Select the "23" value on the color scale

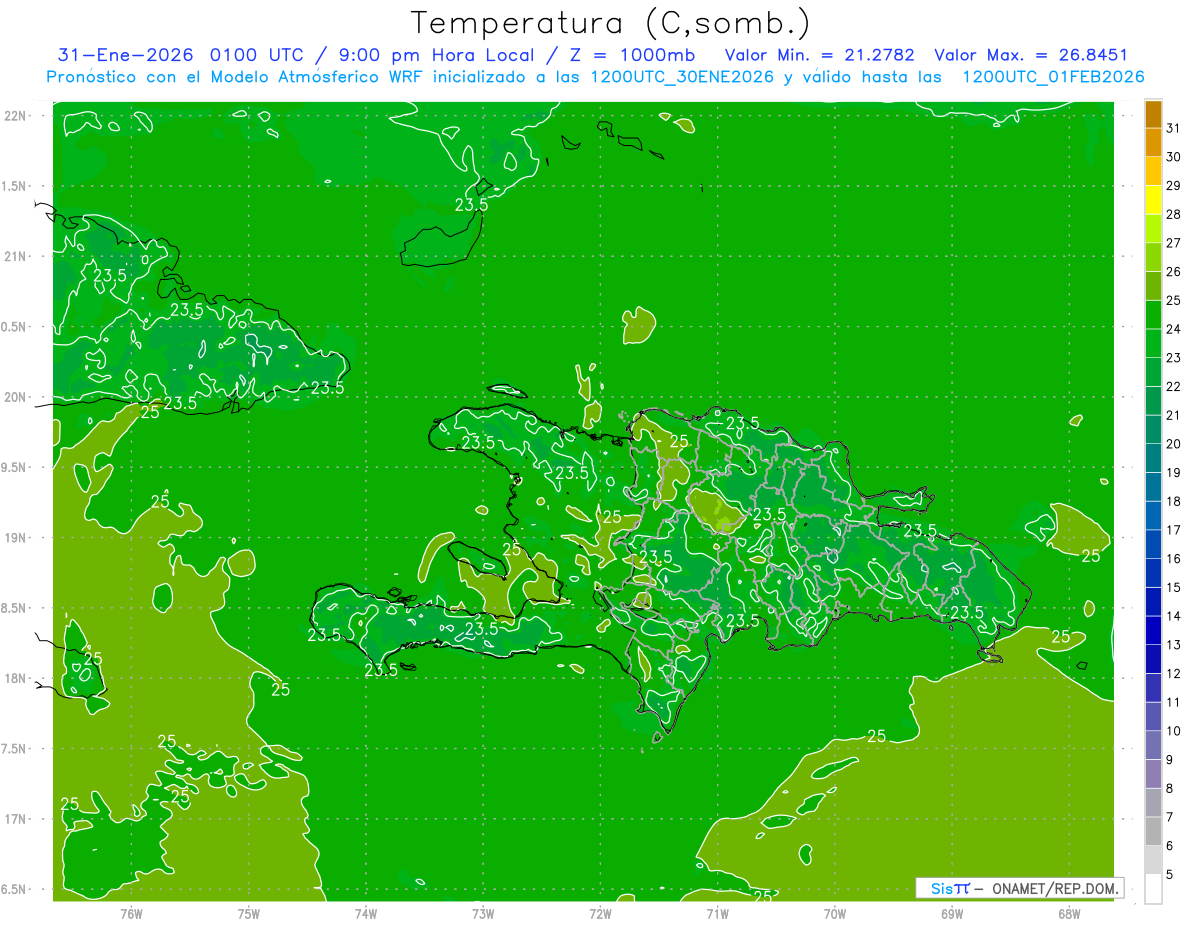click(x=1174, y=358)
